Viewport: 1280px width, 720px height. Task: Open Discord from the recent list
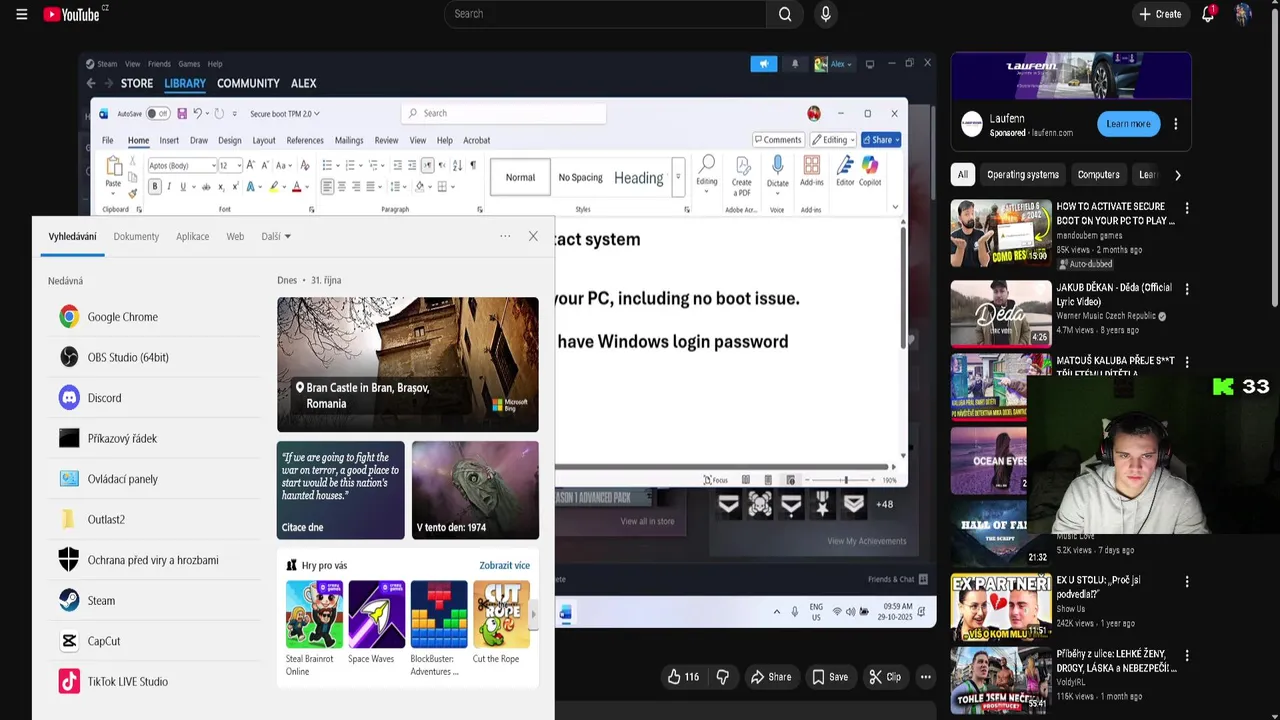click(154, 398)
